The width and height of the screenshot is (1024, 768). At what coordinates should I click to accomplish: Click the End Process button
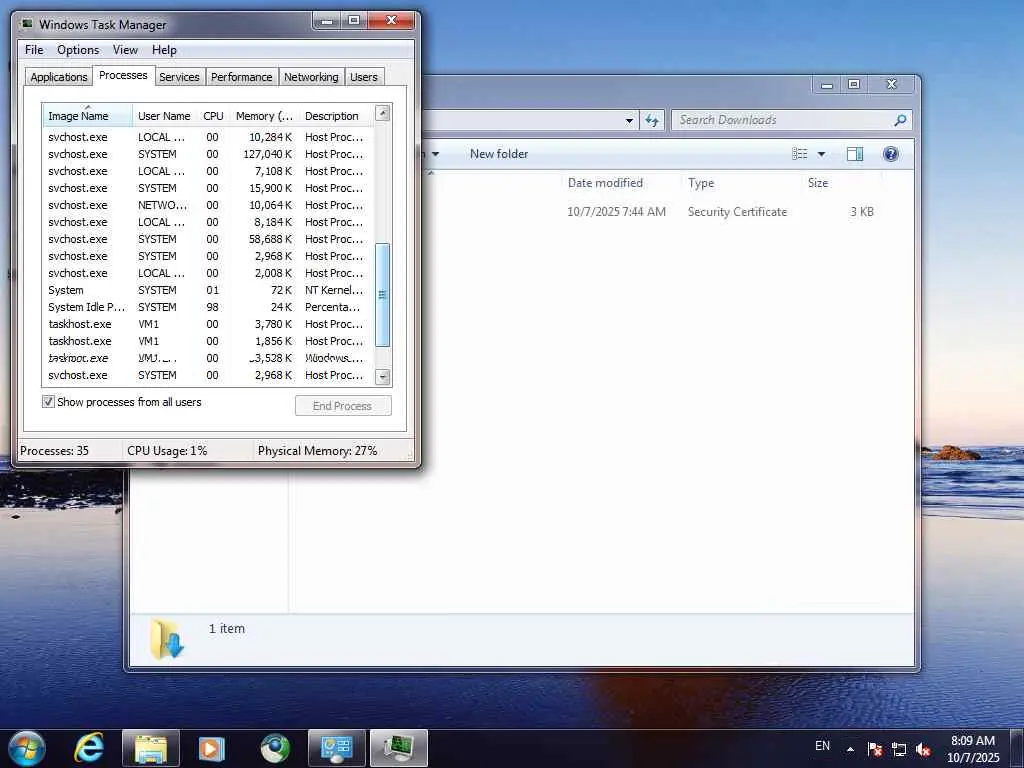pos(343,406)
